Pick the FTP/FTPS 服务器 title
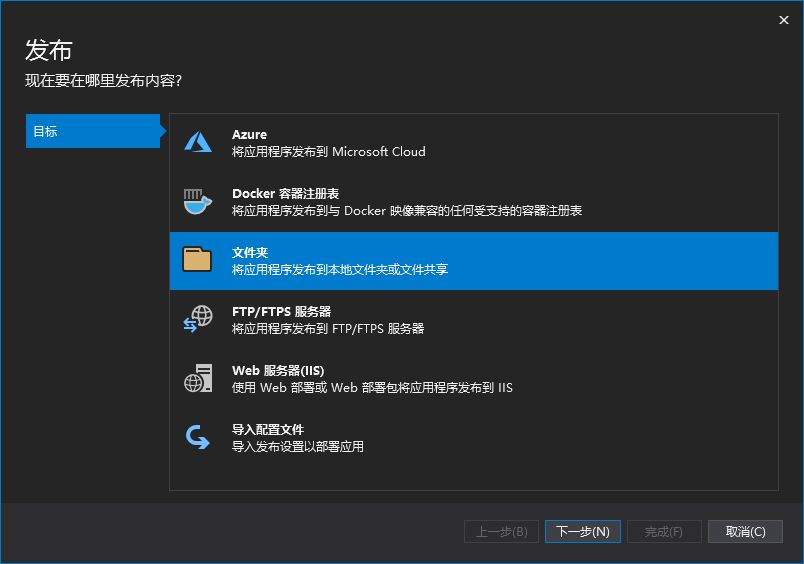Viewport: 804px width, 564px height. point(282,311)
